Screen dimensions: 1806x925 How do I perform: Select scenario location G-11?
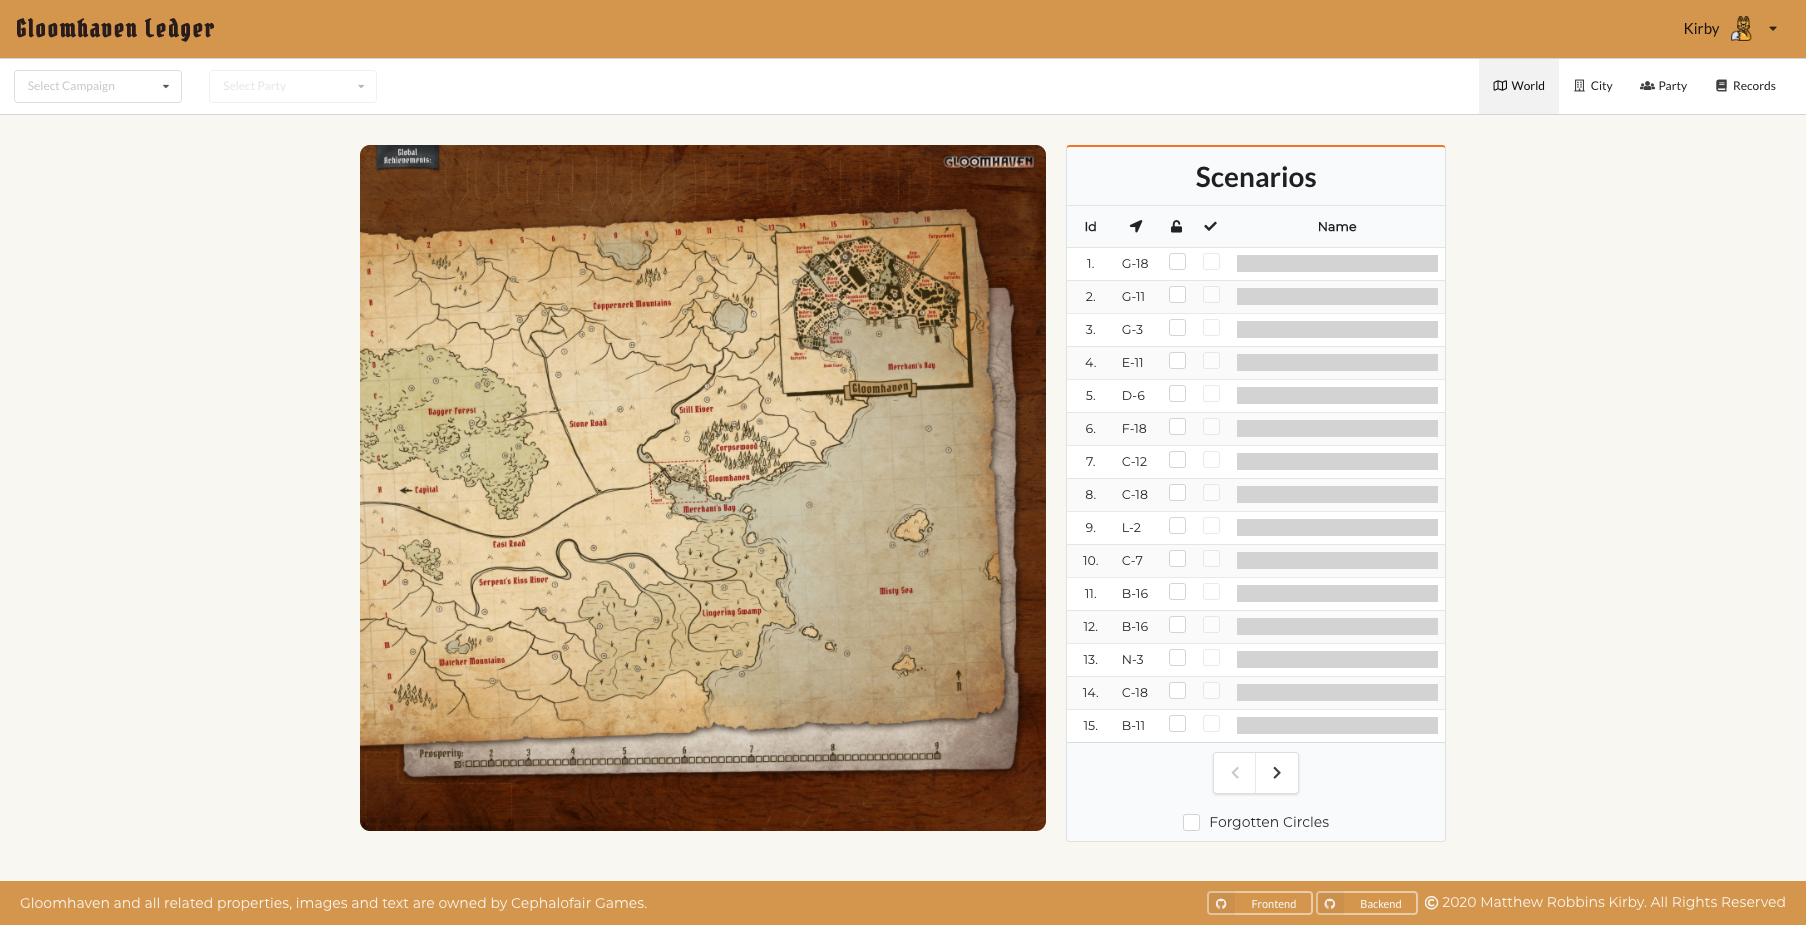(x=1133, y=297)
